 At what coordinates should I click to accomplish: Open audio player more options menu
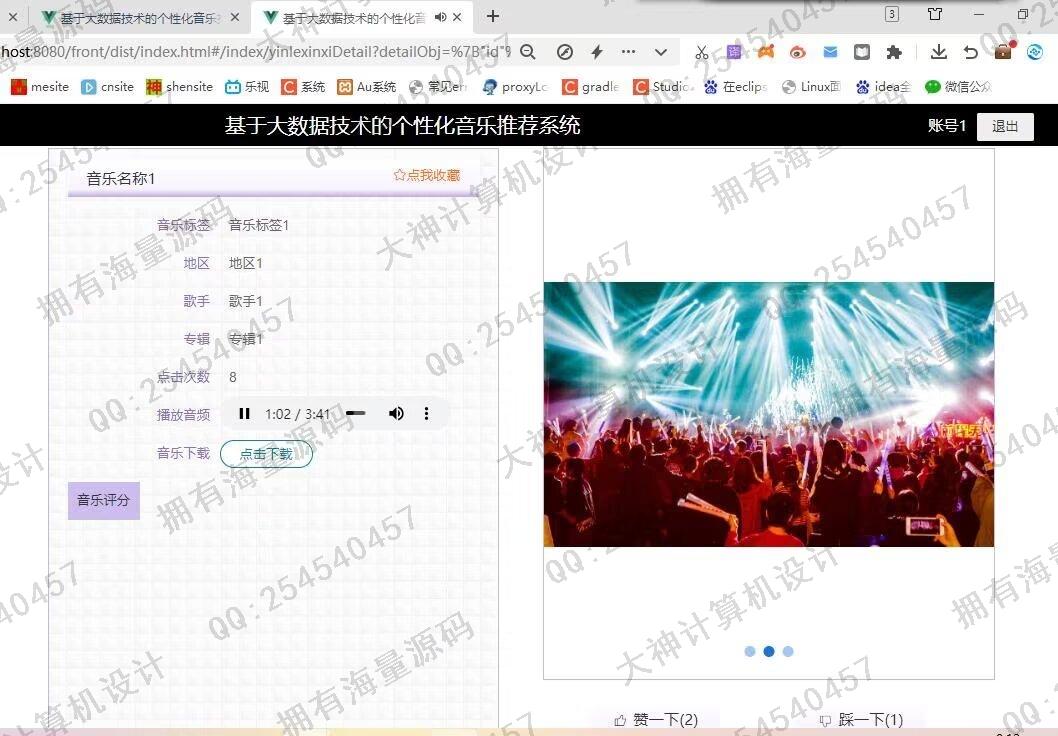[x=426, y=414]
